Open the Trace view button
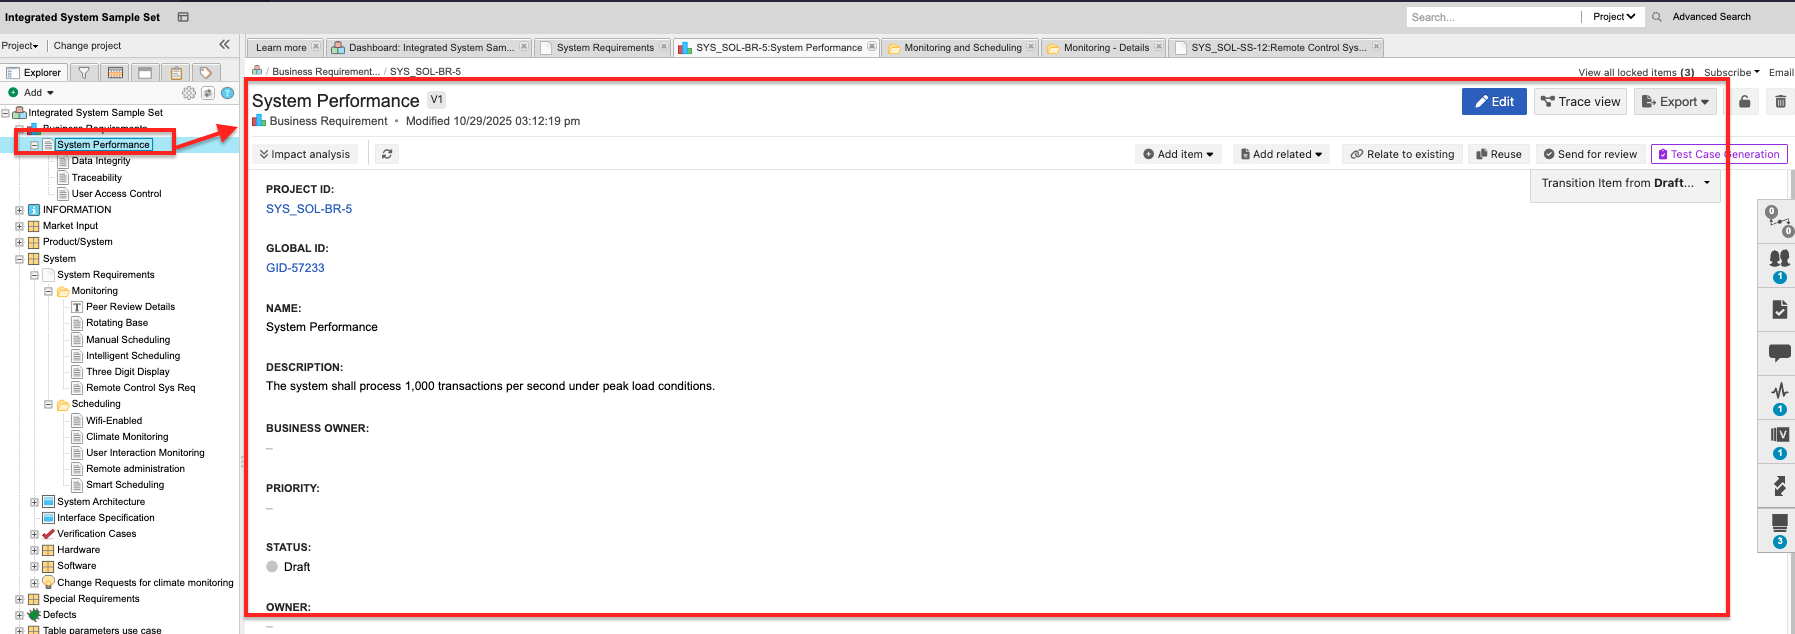Screen dimensions: 1795x634 pos(1581,102)
